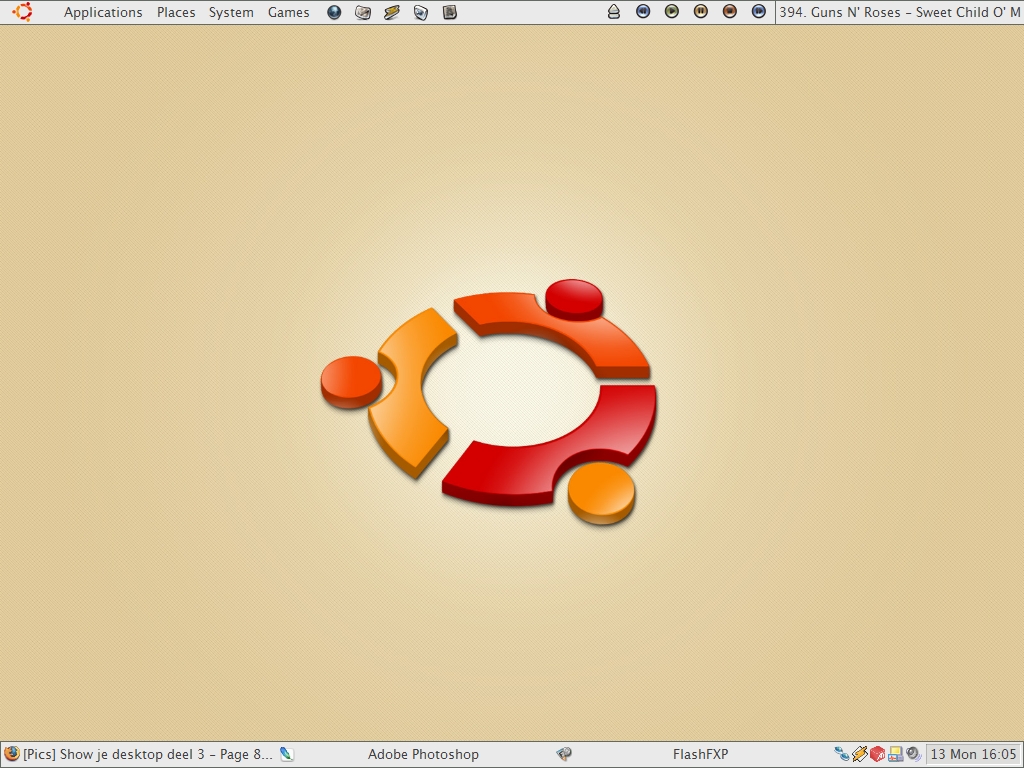Switch to the Firefox '[Pics] Show je desktop' window

point(148,754)
